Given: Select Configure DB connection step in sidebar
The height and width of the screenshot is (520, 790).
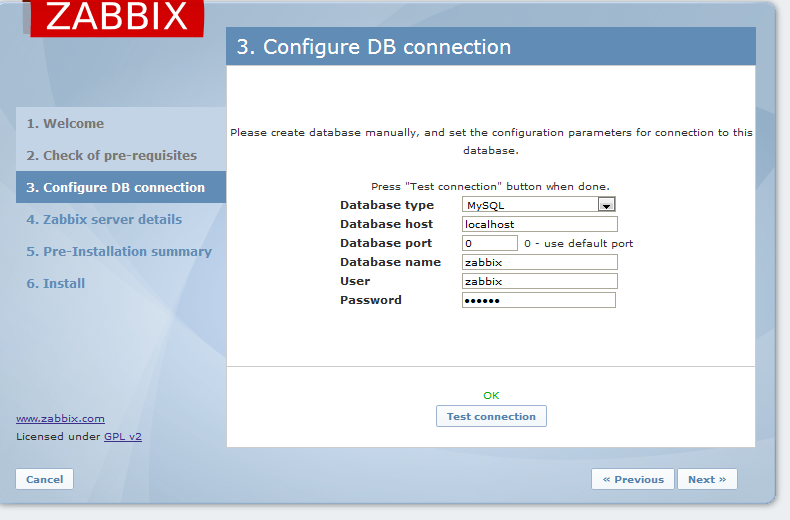Looking at the screenshot, I should [x=115, y=188].
